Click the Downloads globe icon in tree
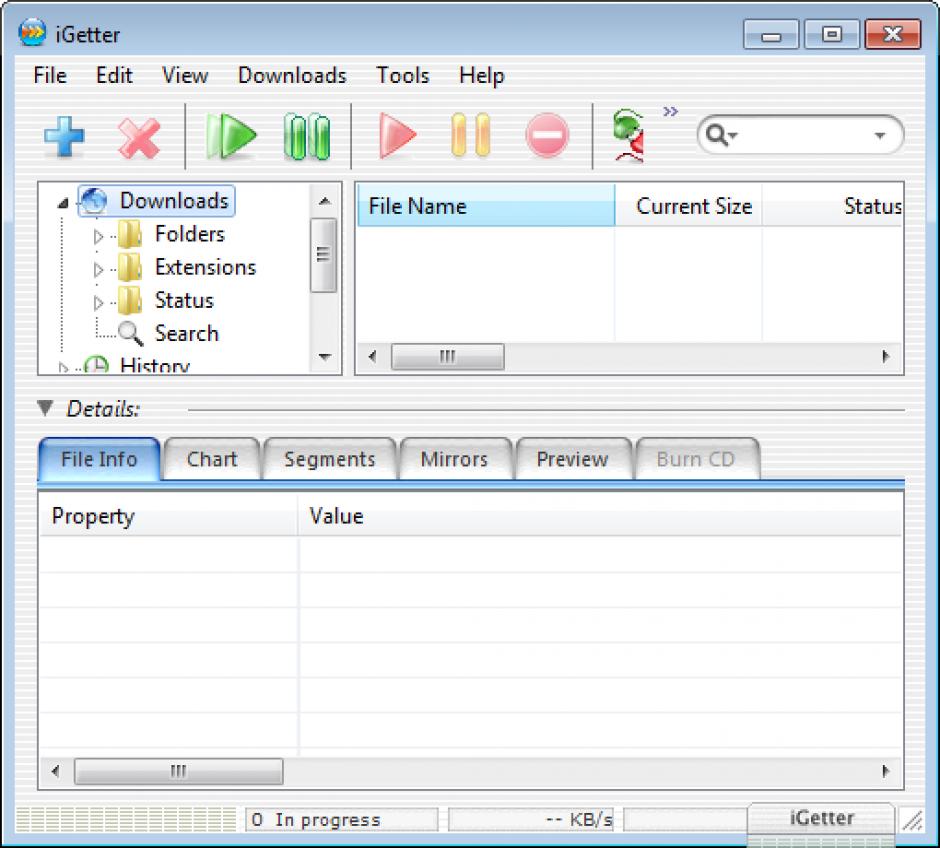This screenshot has width=940, height=848. click(x=94, y=201)
